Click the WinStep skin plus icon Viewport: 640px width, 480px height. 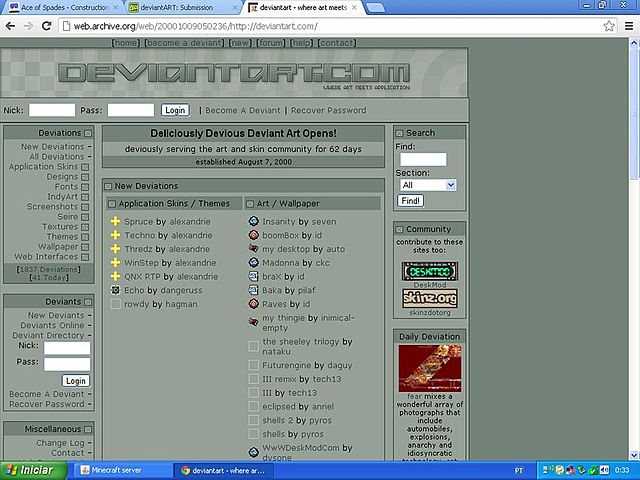(116, 262)
